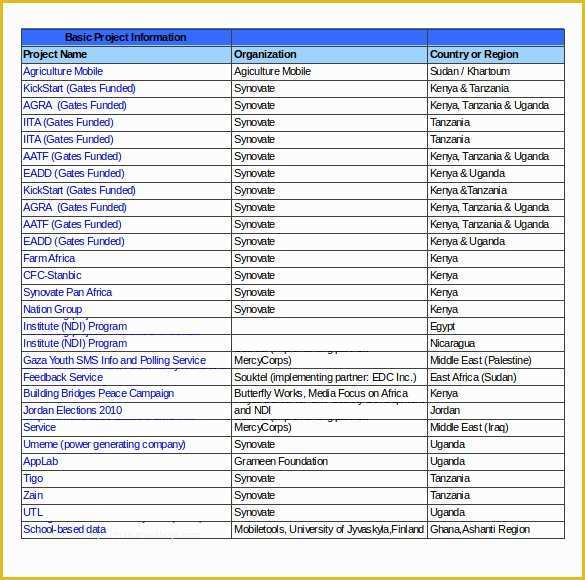585x580 pixels.
Task: Select 'Synovate' in the Tigo row
Action: click(x=254, y=478)
